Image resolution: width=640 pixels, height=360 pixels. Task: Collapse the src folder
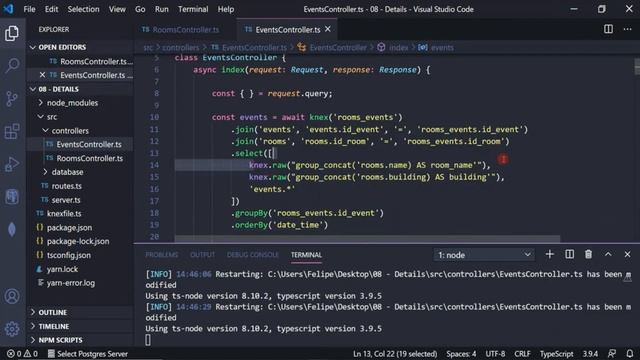click(x=52, y=117)
